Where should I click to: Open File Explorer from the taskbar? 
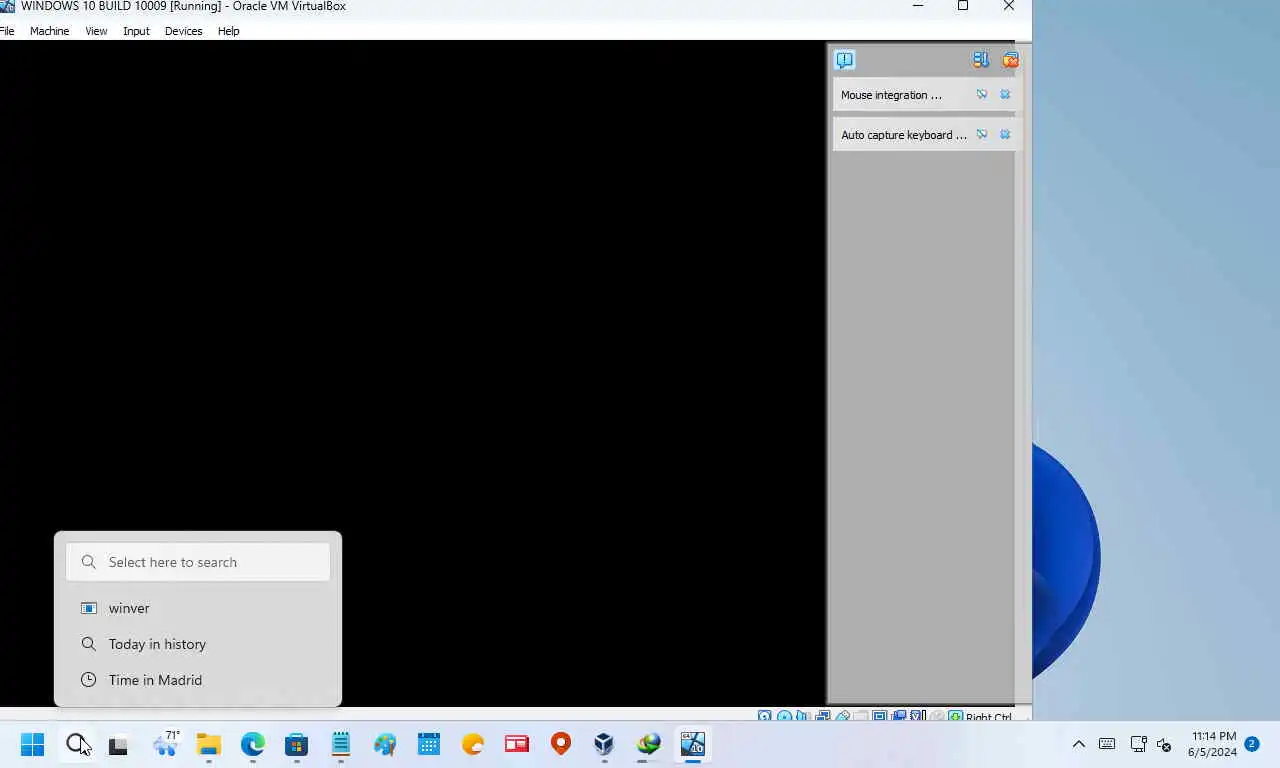coord(208,744)
